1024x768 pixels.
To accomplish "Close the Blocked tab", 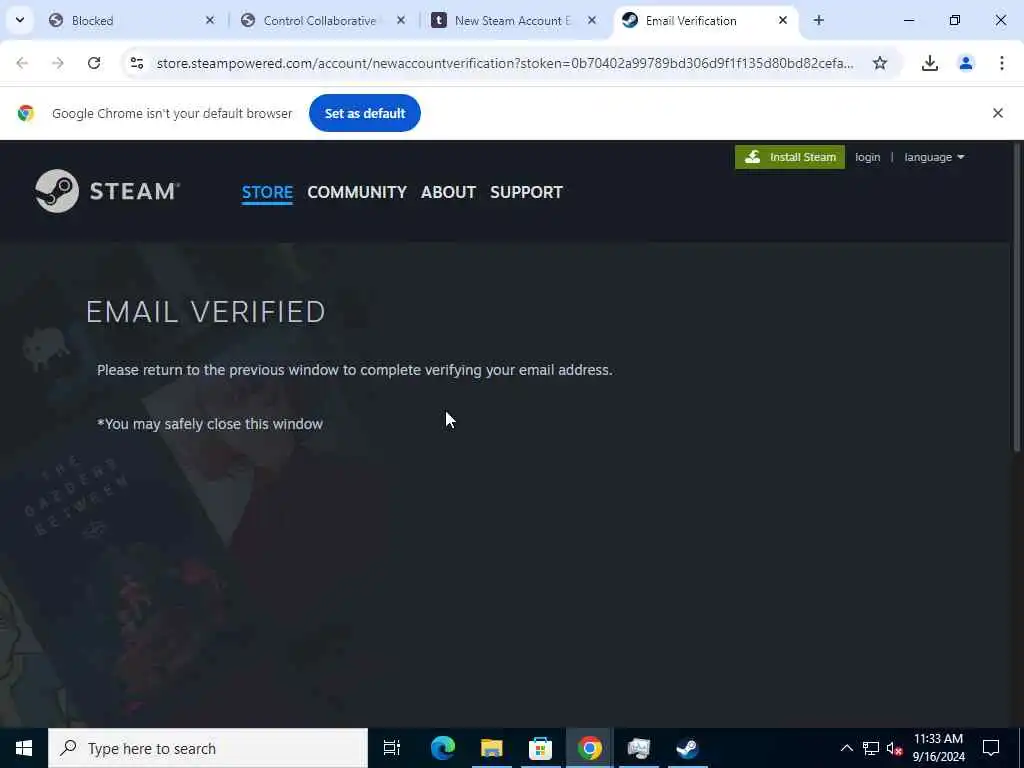I will click(x=210, y=20).
